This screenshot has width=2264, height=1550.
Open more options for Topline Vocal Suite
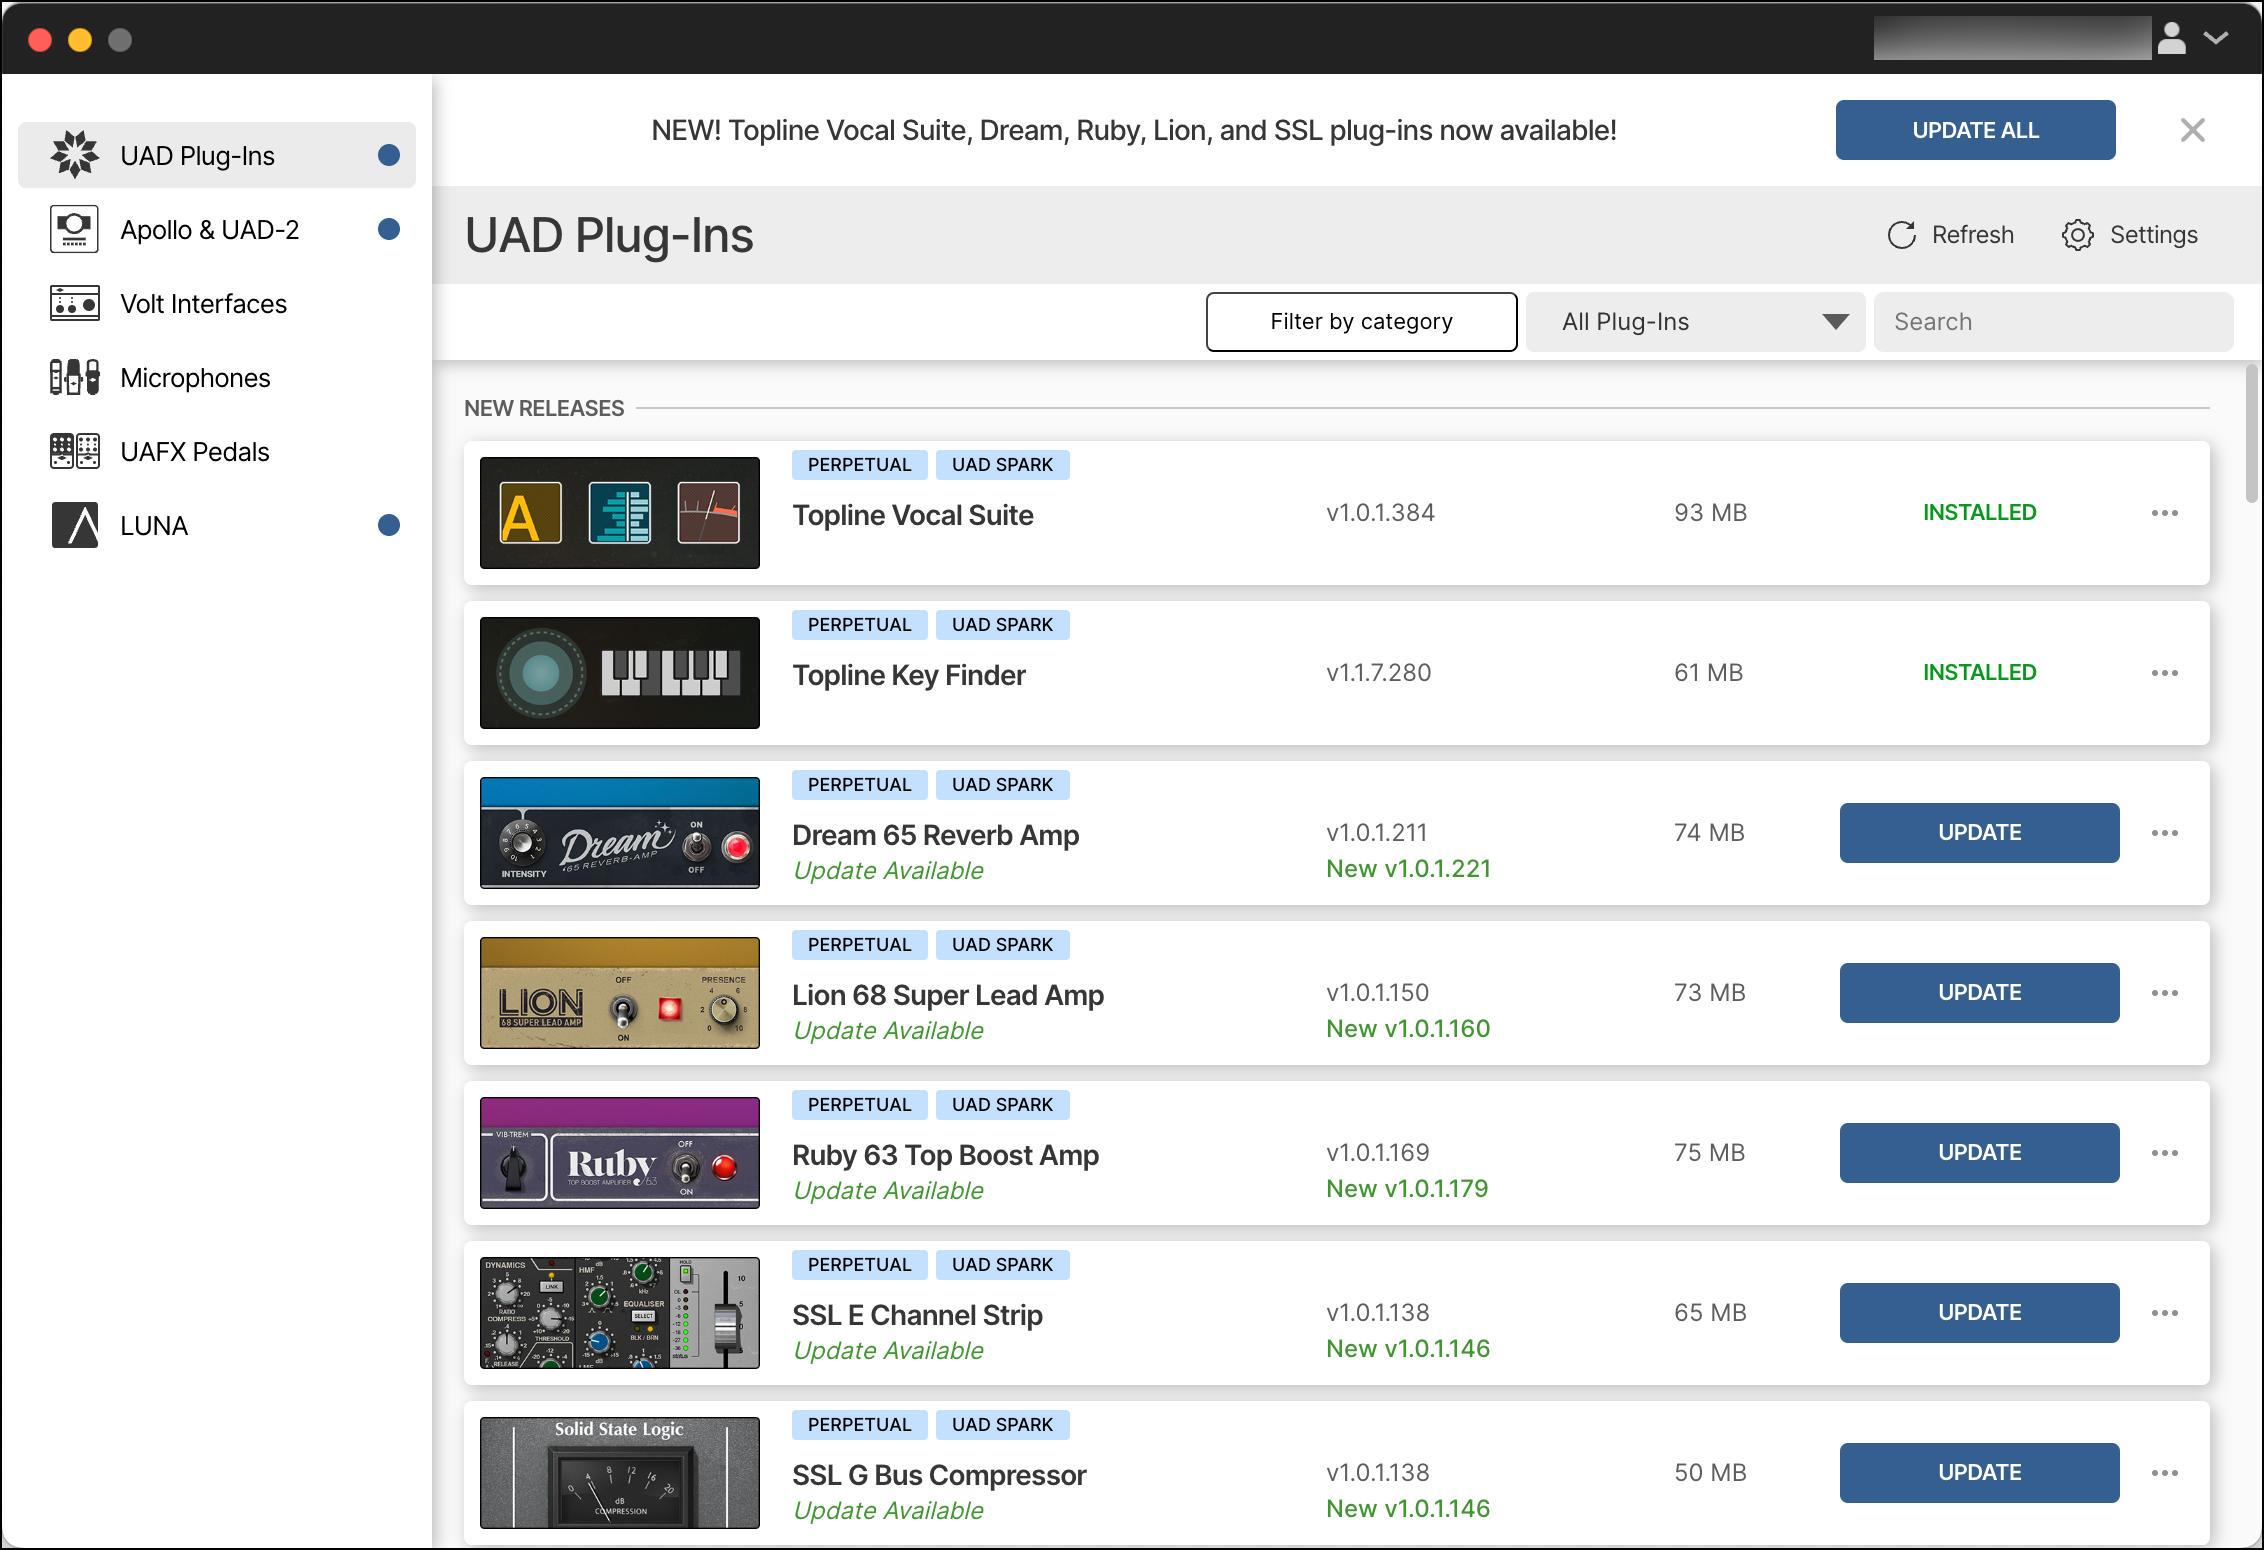2164,513
